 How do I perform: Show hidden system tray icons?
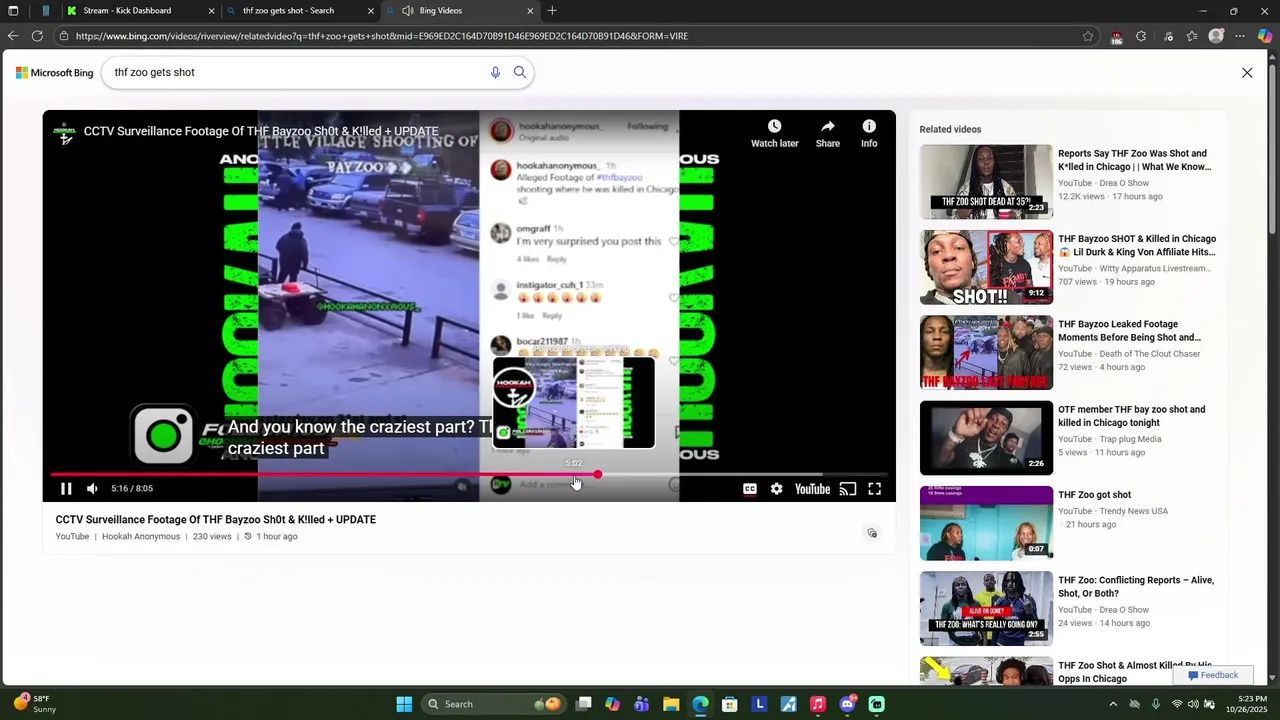1114,704
